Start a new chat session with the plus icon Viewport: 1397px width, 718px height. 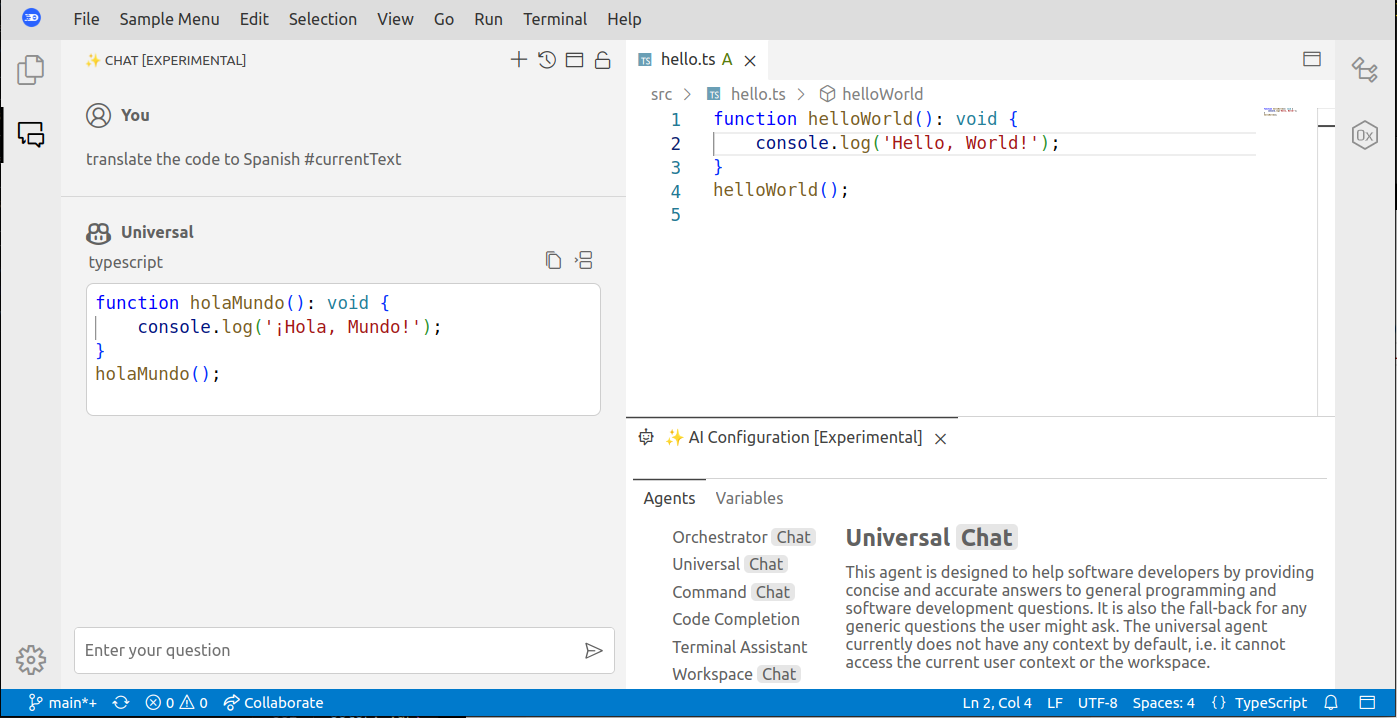point(519,59)
